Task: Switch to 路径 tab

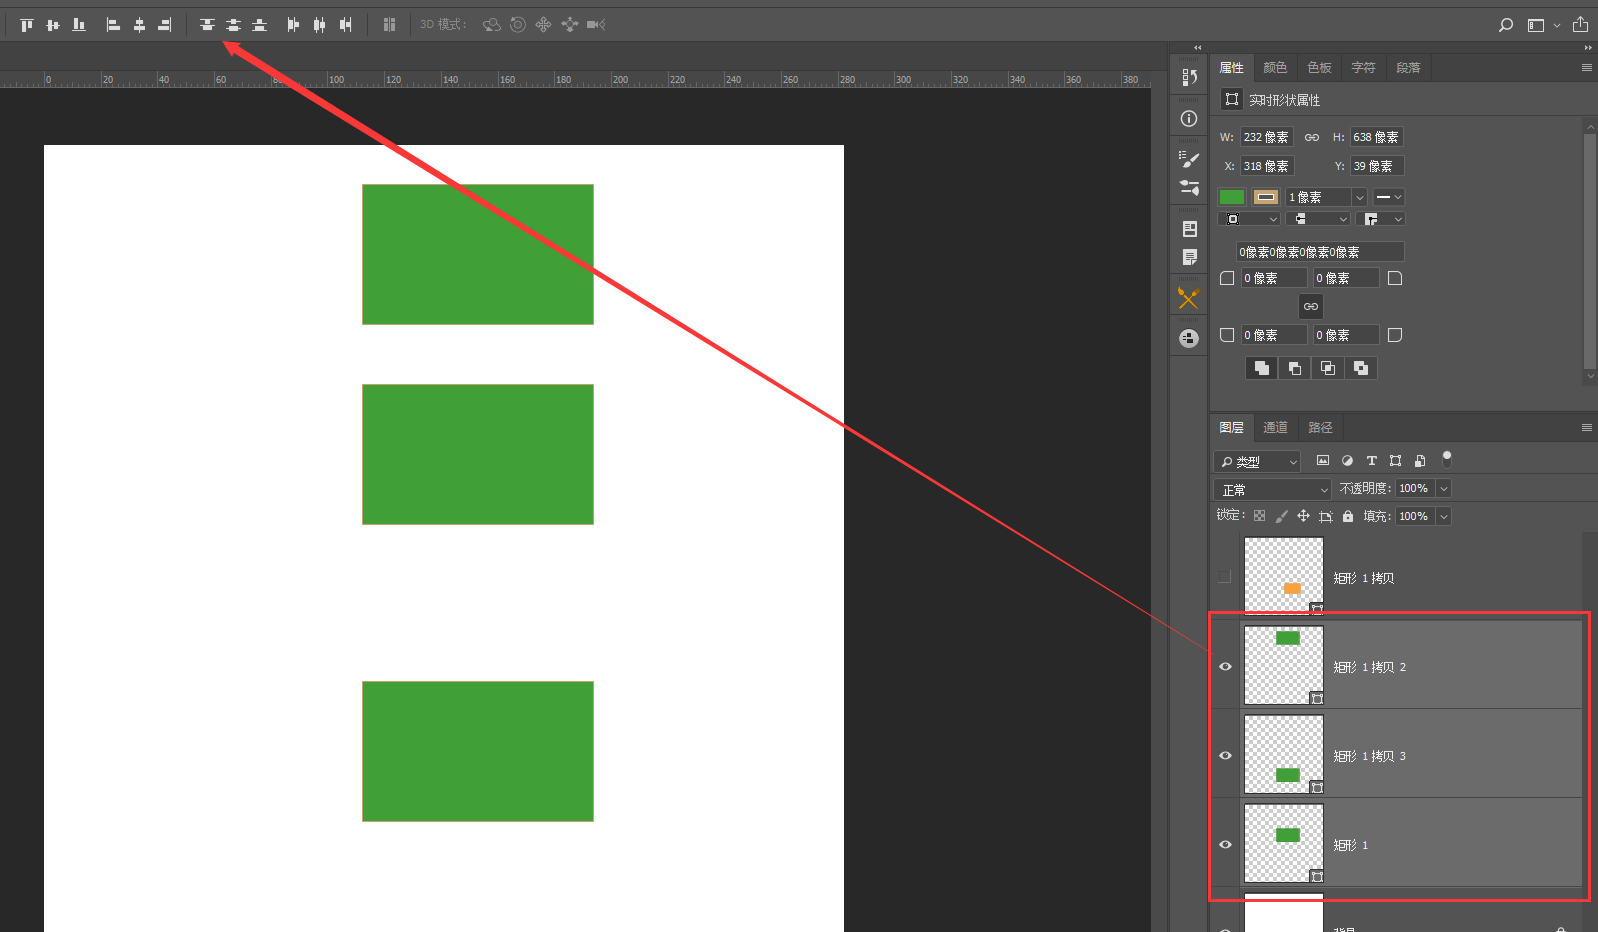Action: click(1320, 428)
